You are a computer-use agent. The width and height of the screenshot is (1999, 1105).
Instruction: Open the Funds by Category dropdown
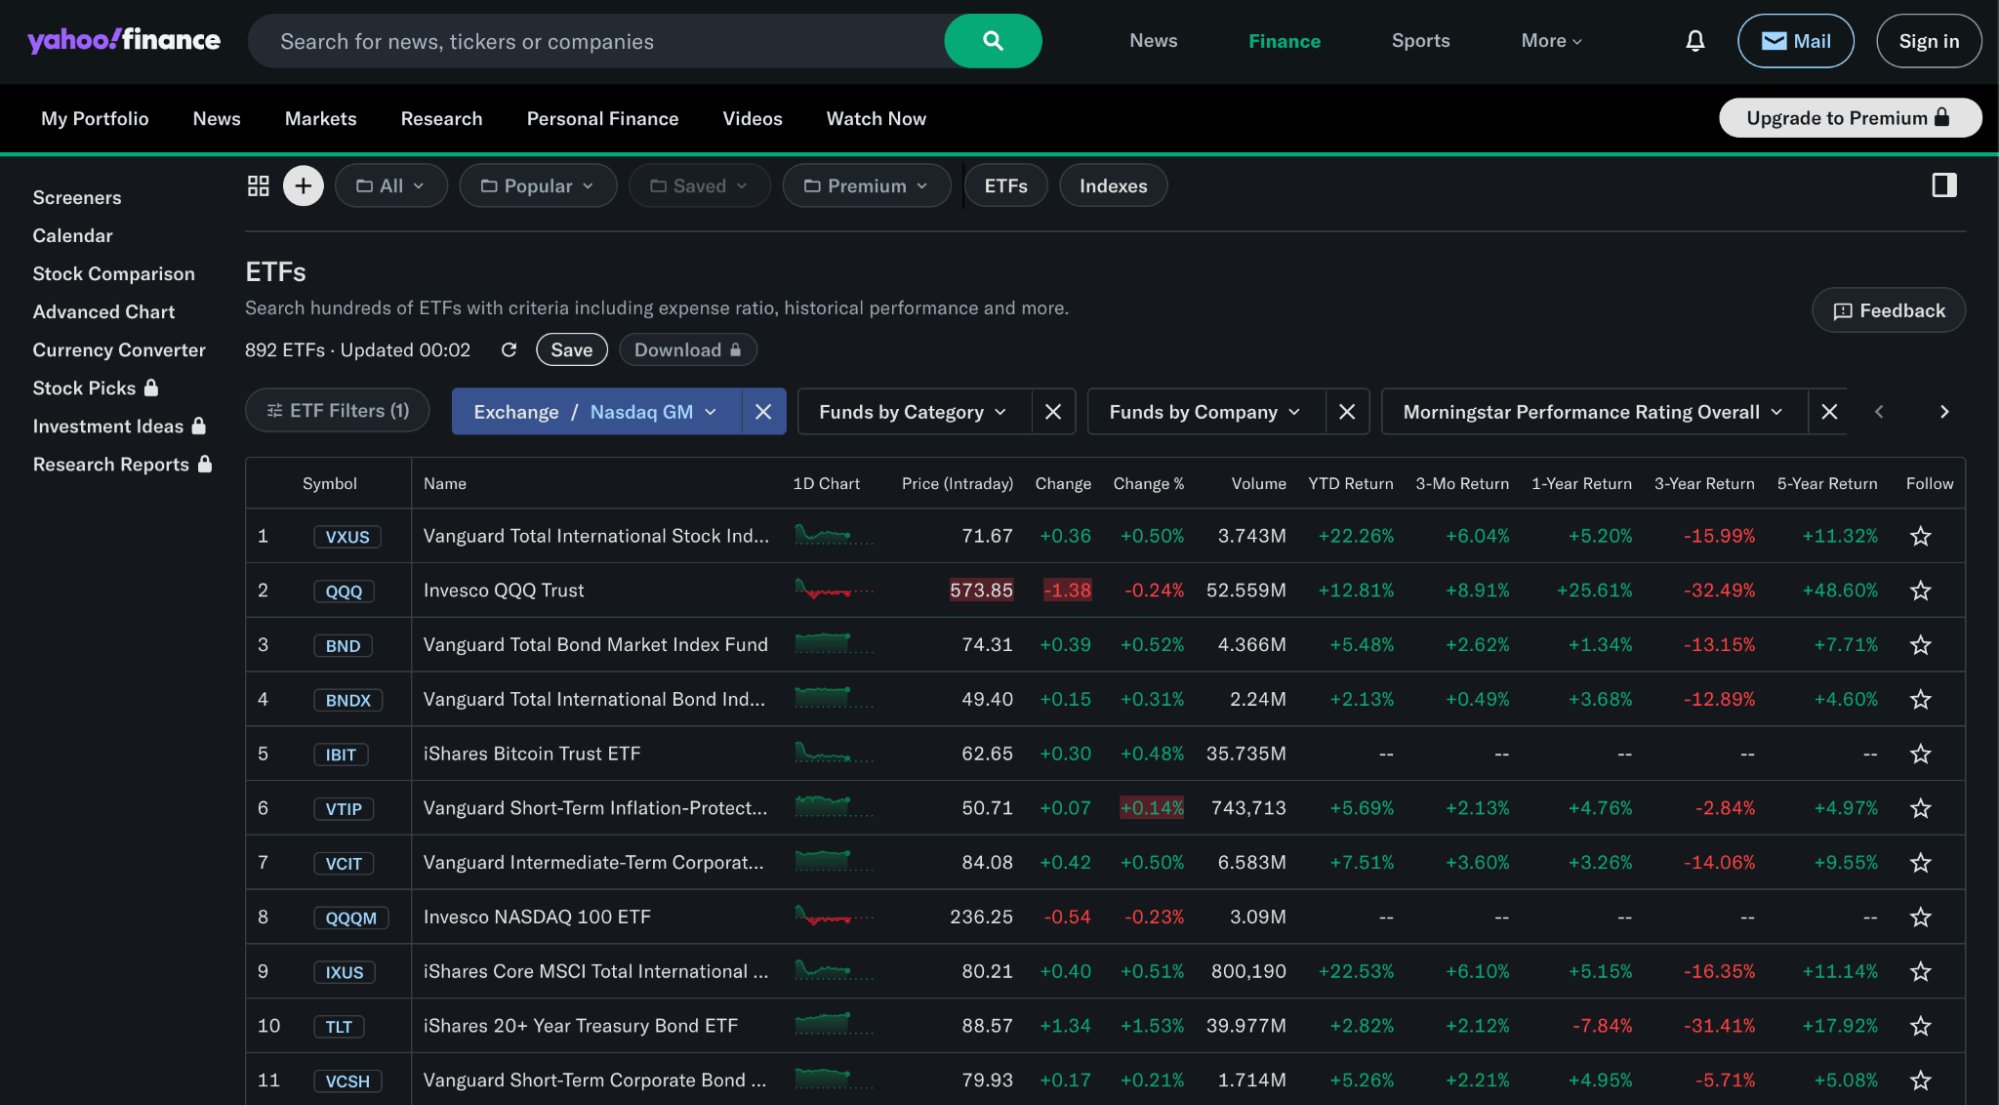(x=914, y=412)
